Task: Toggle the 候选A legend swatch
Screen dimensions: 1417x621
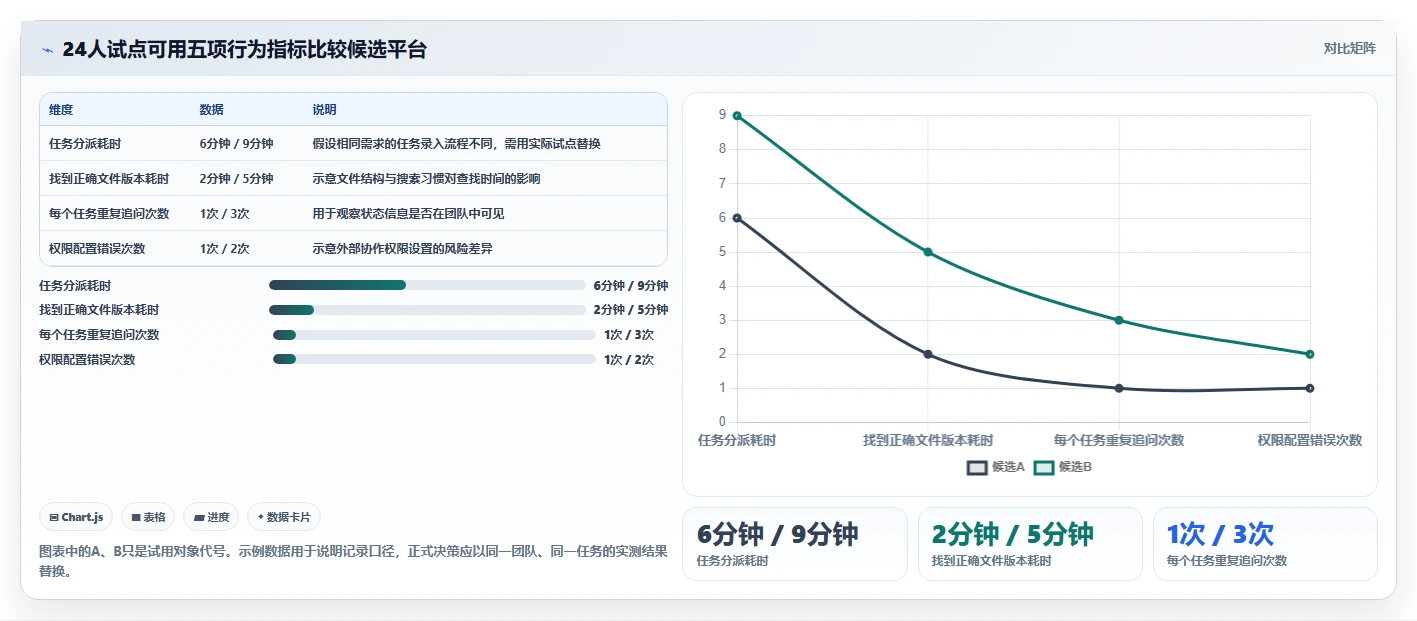Action: 977,467
